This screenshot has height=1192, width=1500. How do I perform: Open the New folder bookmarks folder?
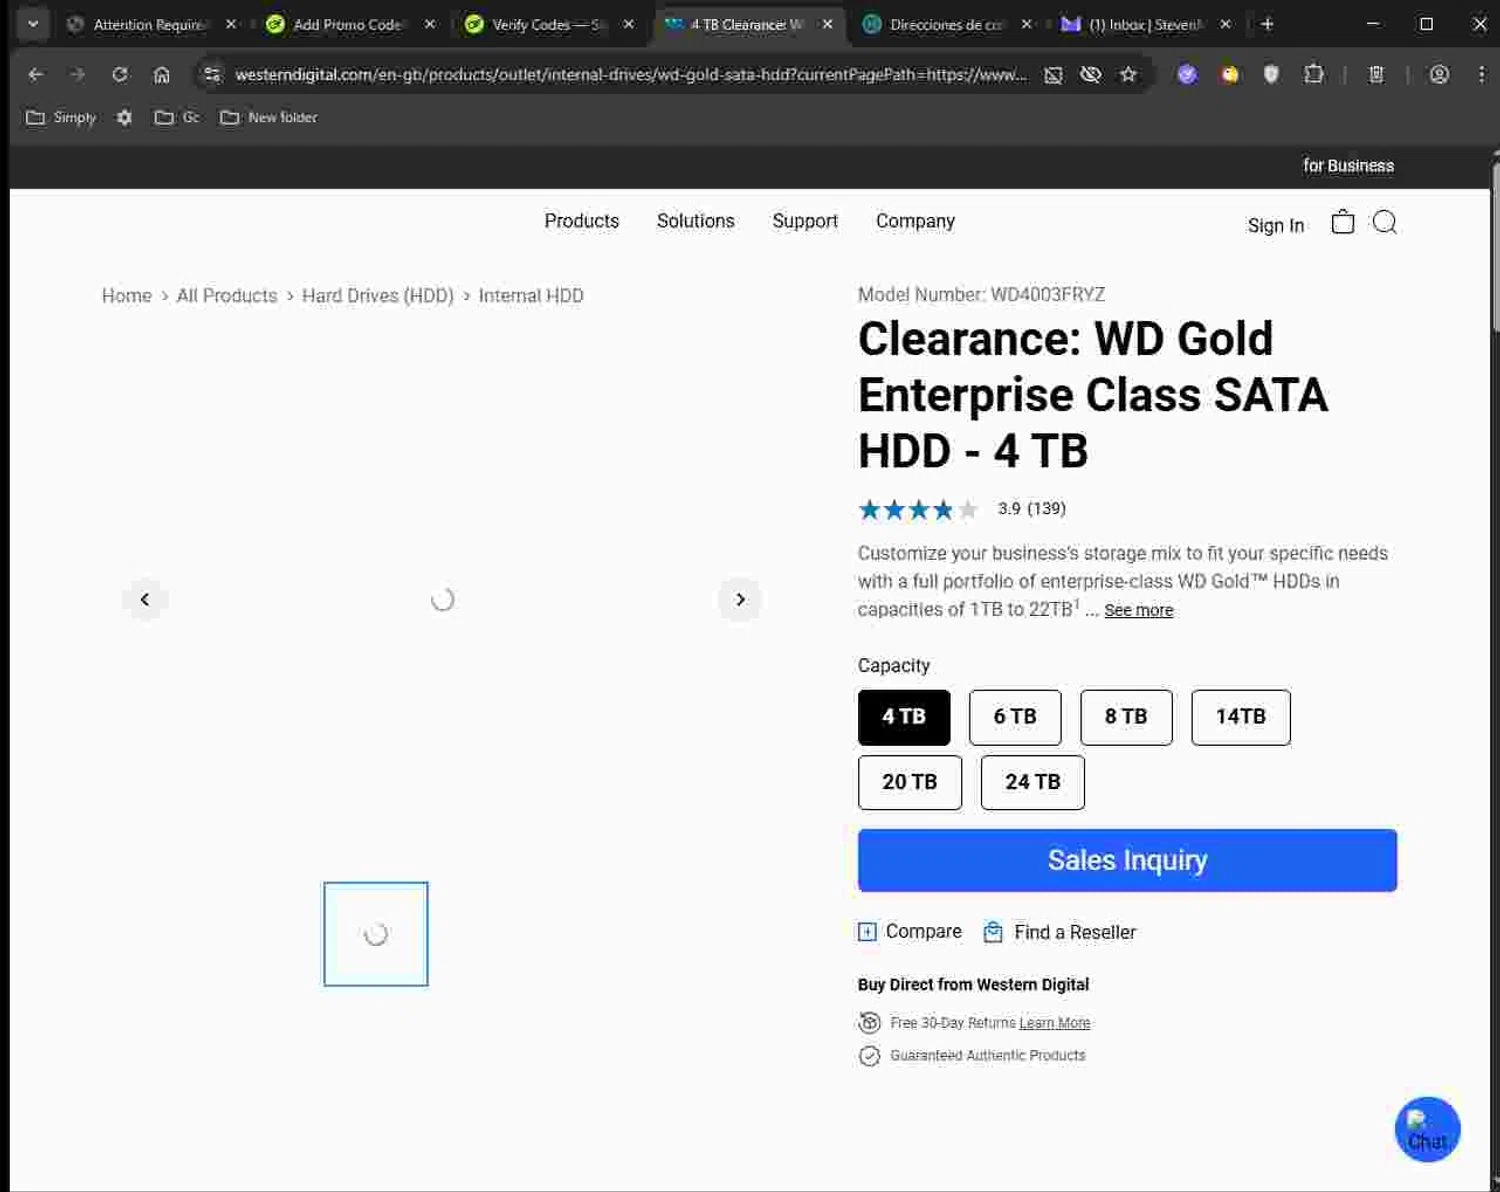pyautogui.click(x=269, y=117)
